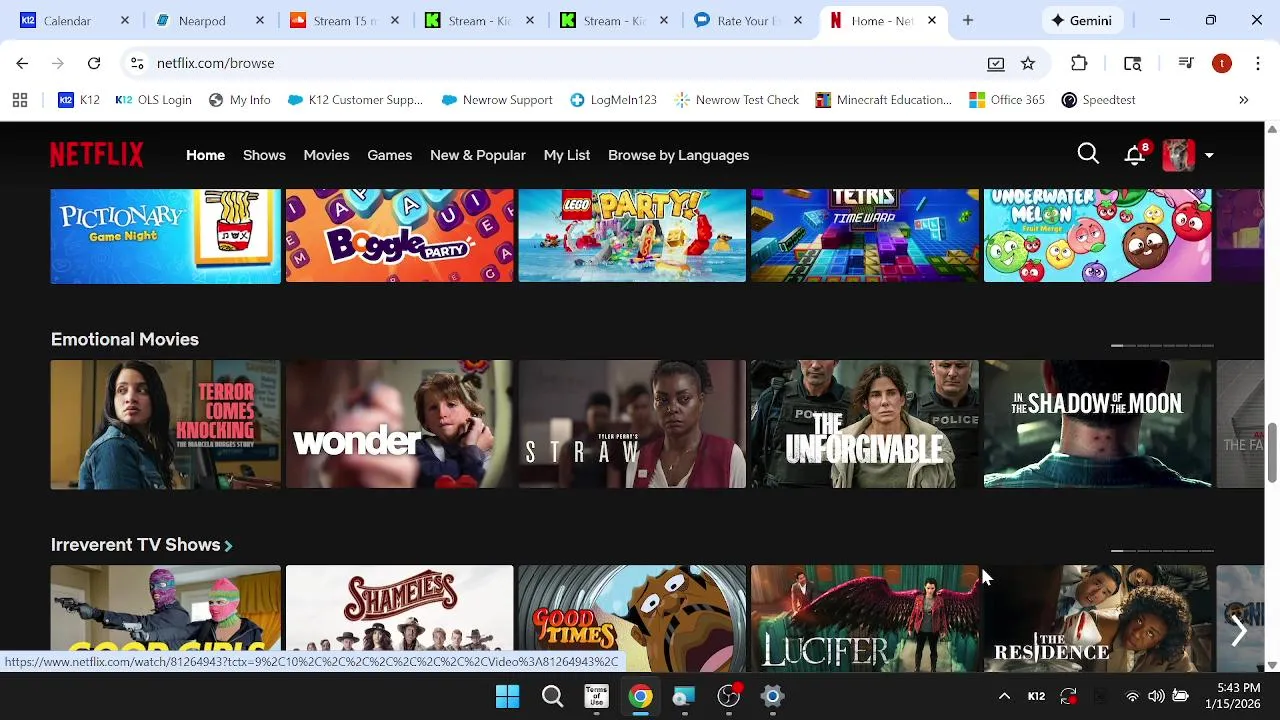Open Office 365 bookmark
This screenshot has height=720, width=1280.
pos(1007,100)
